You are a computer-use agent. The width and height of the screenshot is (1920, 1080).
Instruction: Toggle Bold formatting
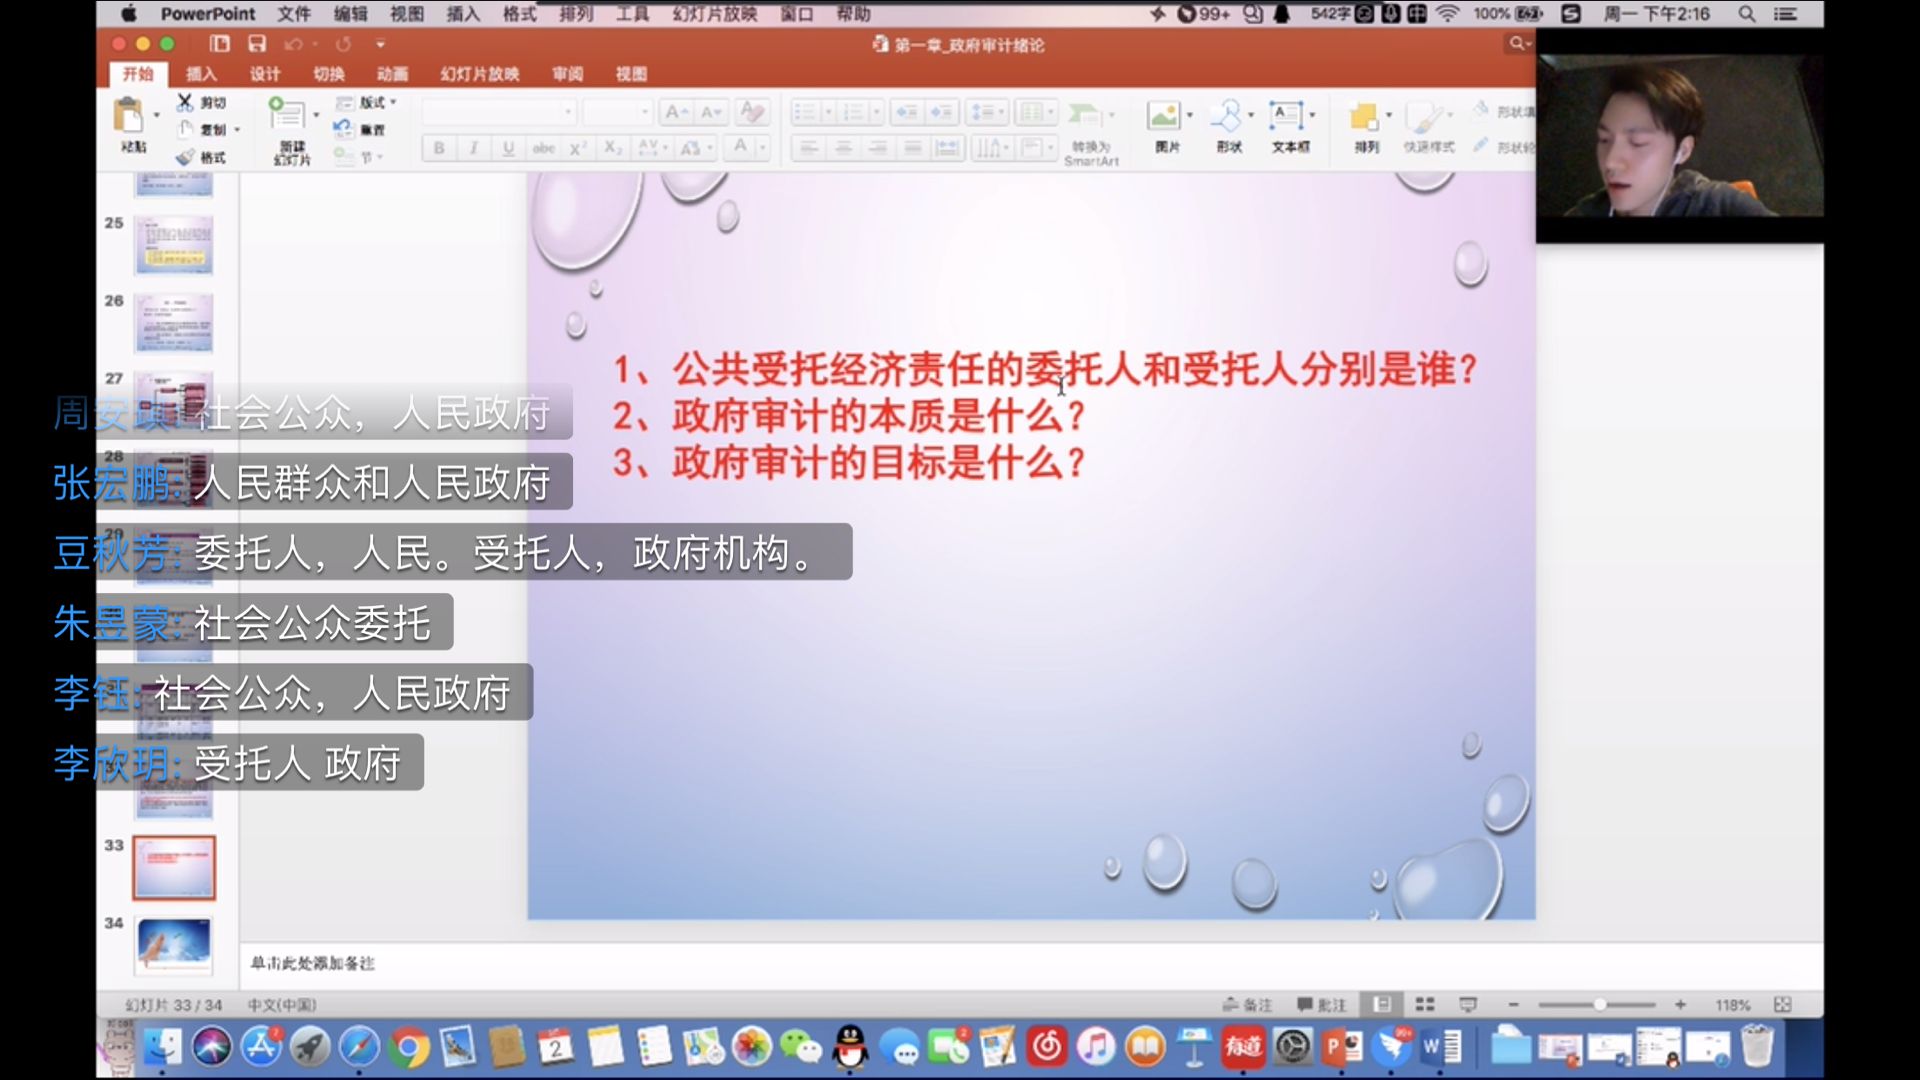[439, 148]
